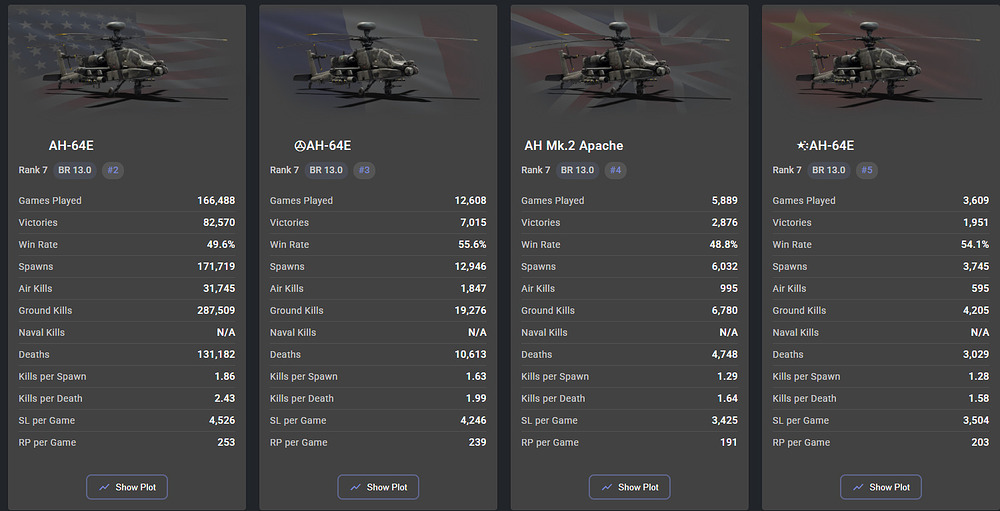Click Show Plot on the US AH-64E card
This screenshot has width=1000, height=511.
point(126,487)
